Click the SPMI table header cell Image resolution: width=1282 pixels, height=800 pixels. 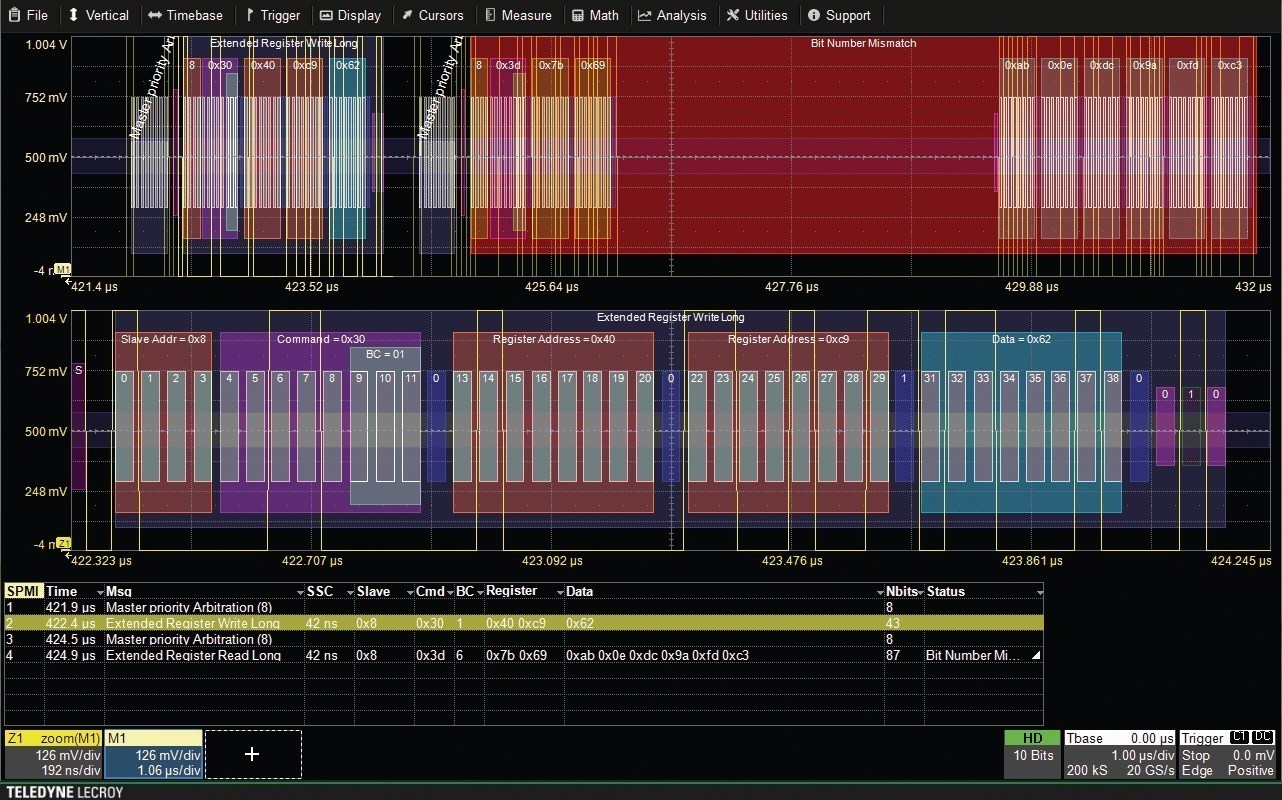pyautogui.click(x=23, y=592)
